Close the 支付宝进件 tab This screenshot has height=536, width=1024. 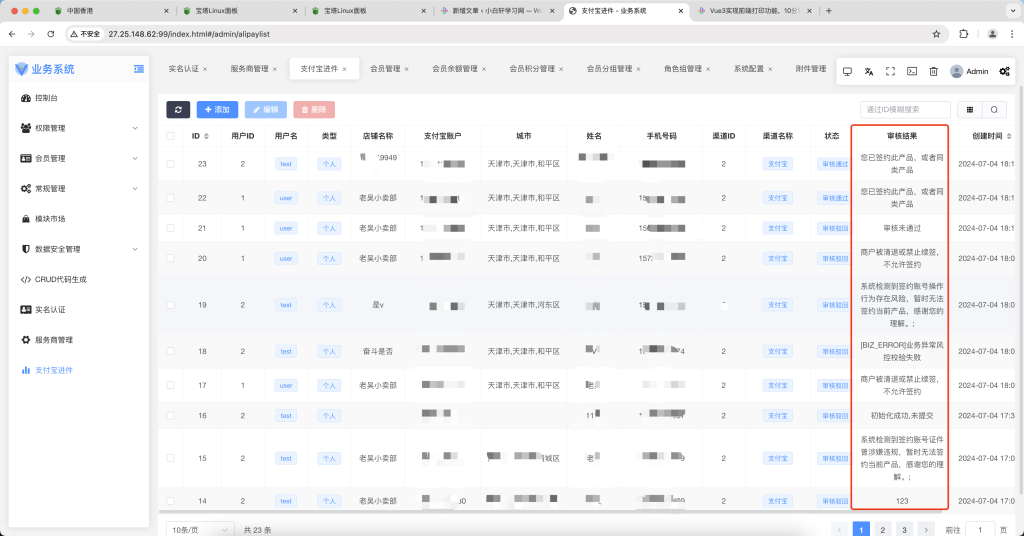coord(344,69)
